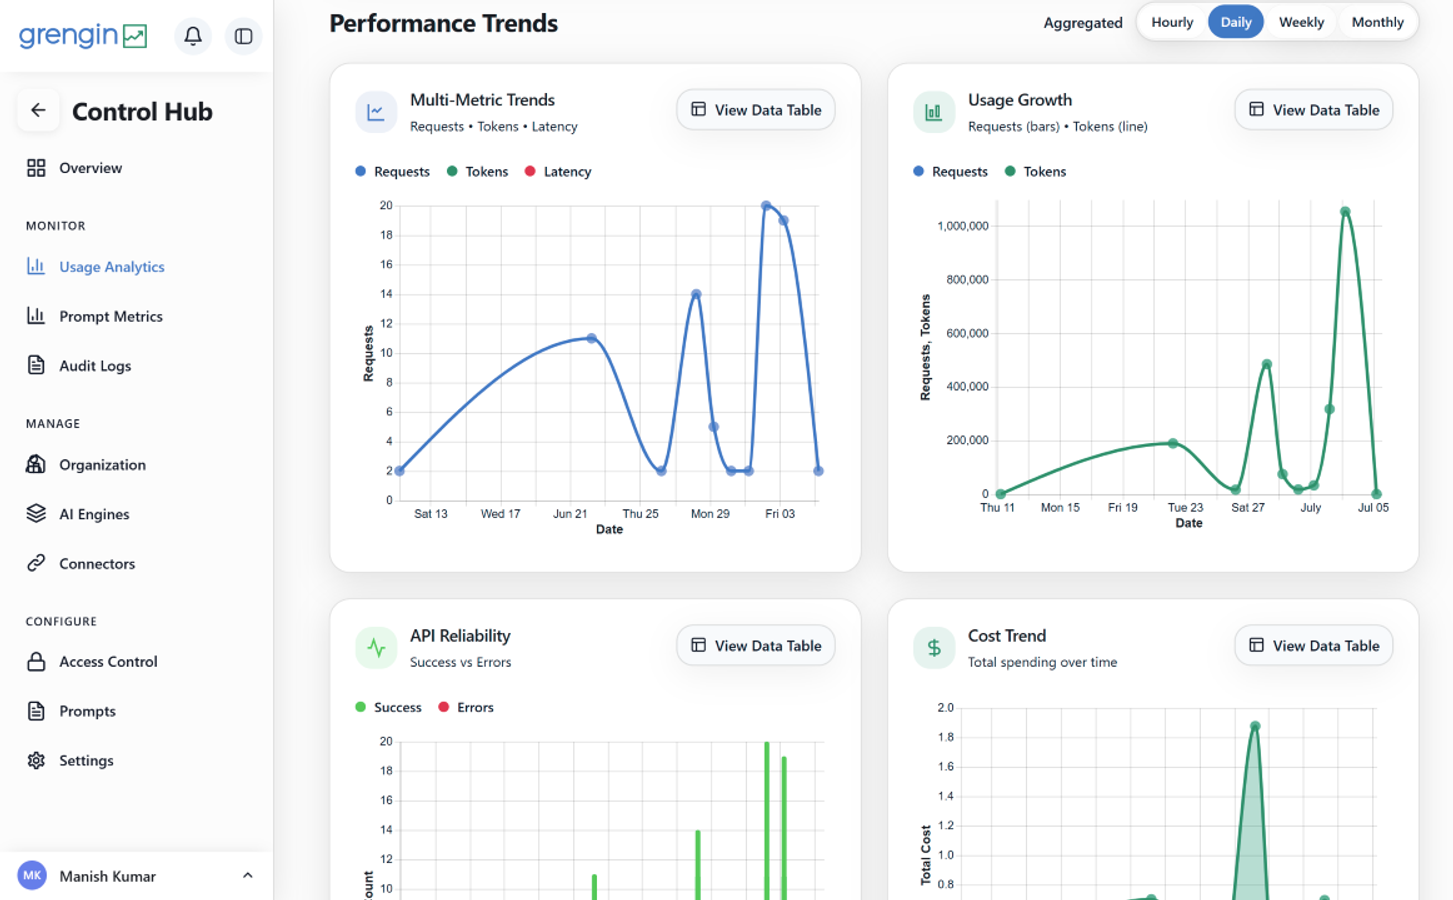Image resolution: width=1453 pixels, height=900 pixels.
Task: Toggle Tokens series in Usage Growth legend
Action: [x=1035, y=171]
